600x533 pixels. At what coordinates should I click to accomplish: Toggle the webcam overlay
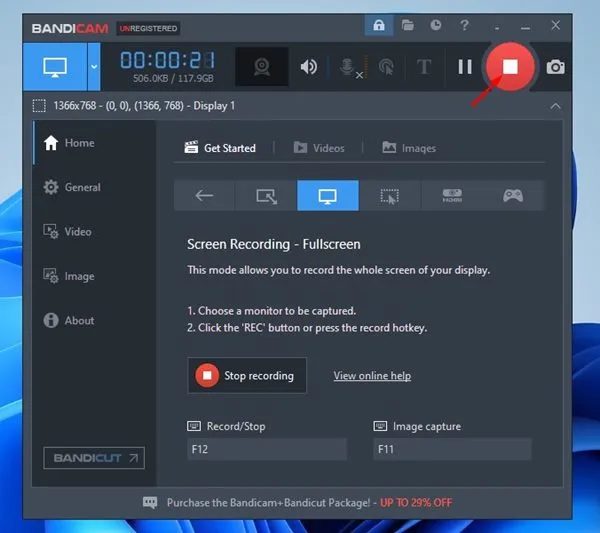point(262,67)
